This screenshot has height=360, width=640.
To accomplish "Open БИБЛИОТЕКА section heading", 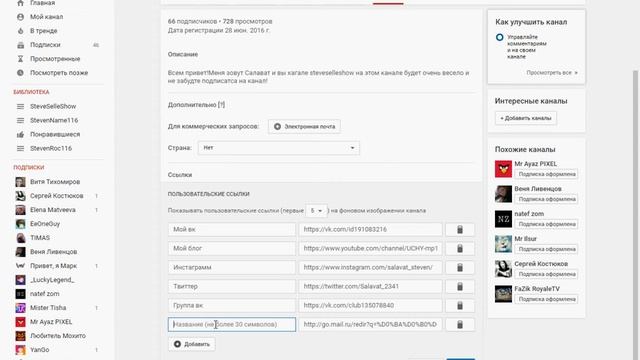I will pyautogui.click(x=31, y=92).
